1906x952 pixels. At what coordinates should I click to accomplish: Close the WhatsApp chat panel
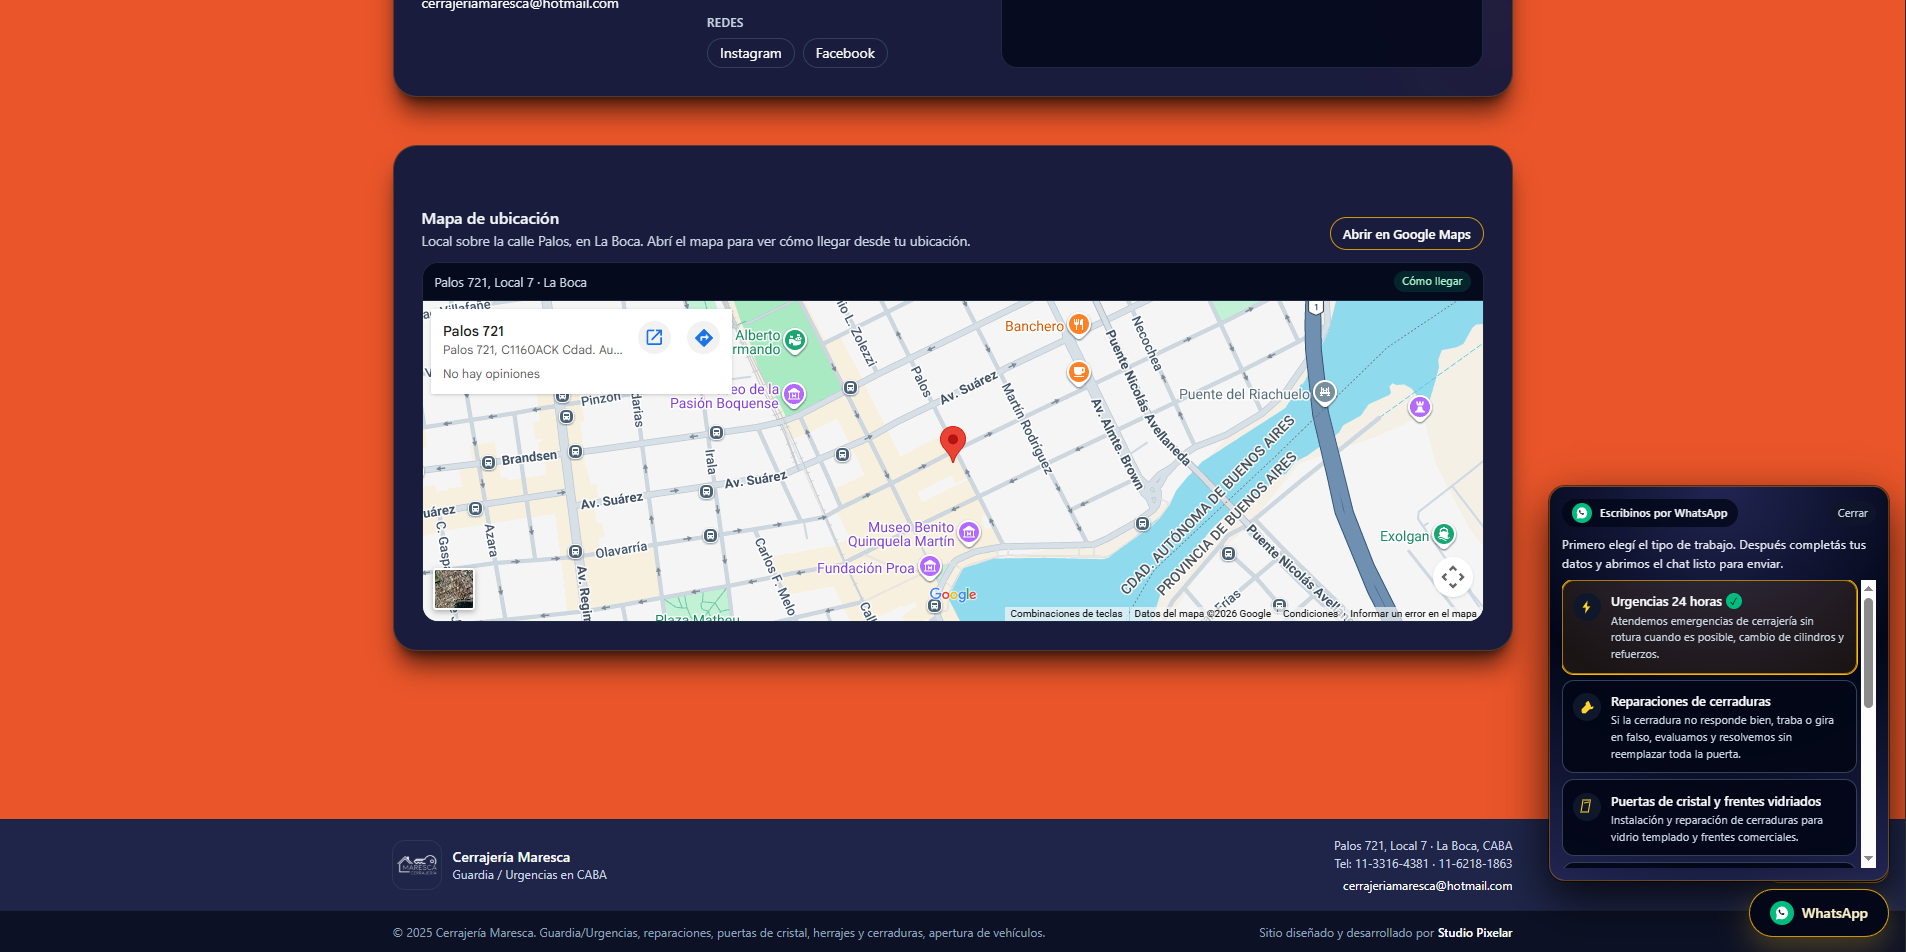(x=1852, y=513)
